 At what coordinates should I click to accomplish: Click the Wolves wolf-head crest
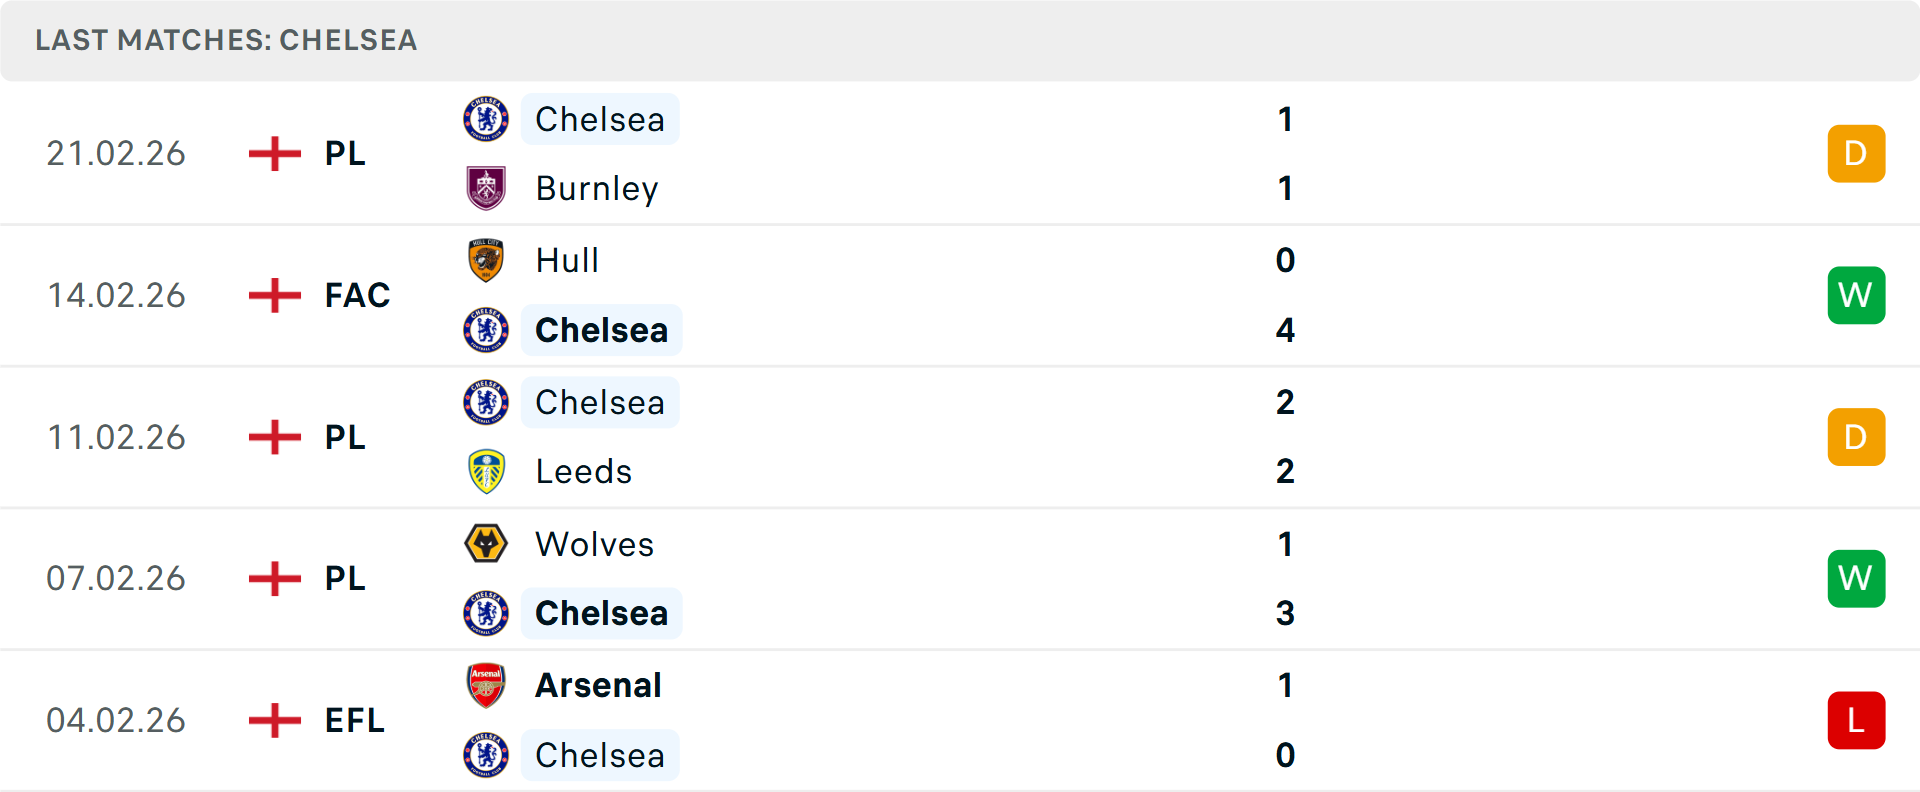[486, 544]
